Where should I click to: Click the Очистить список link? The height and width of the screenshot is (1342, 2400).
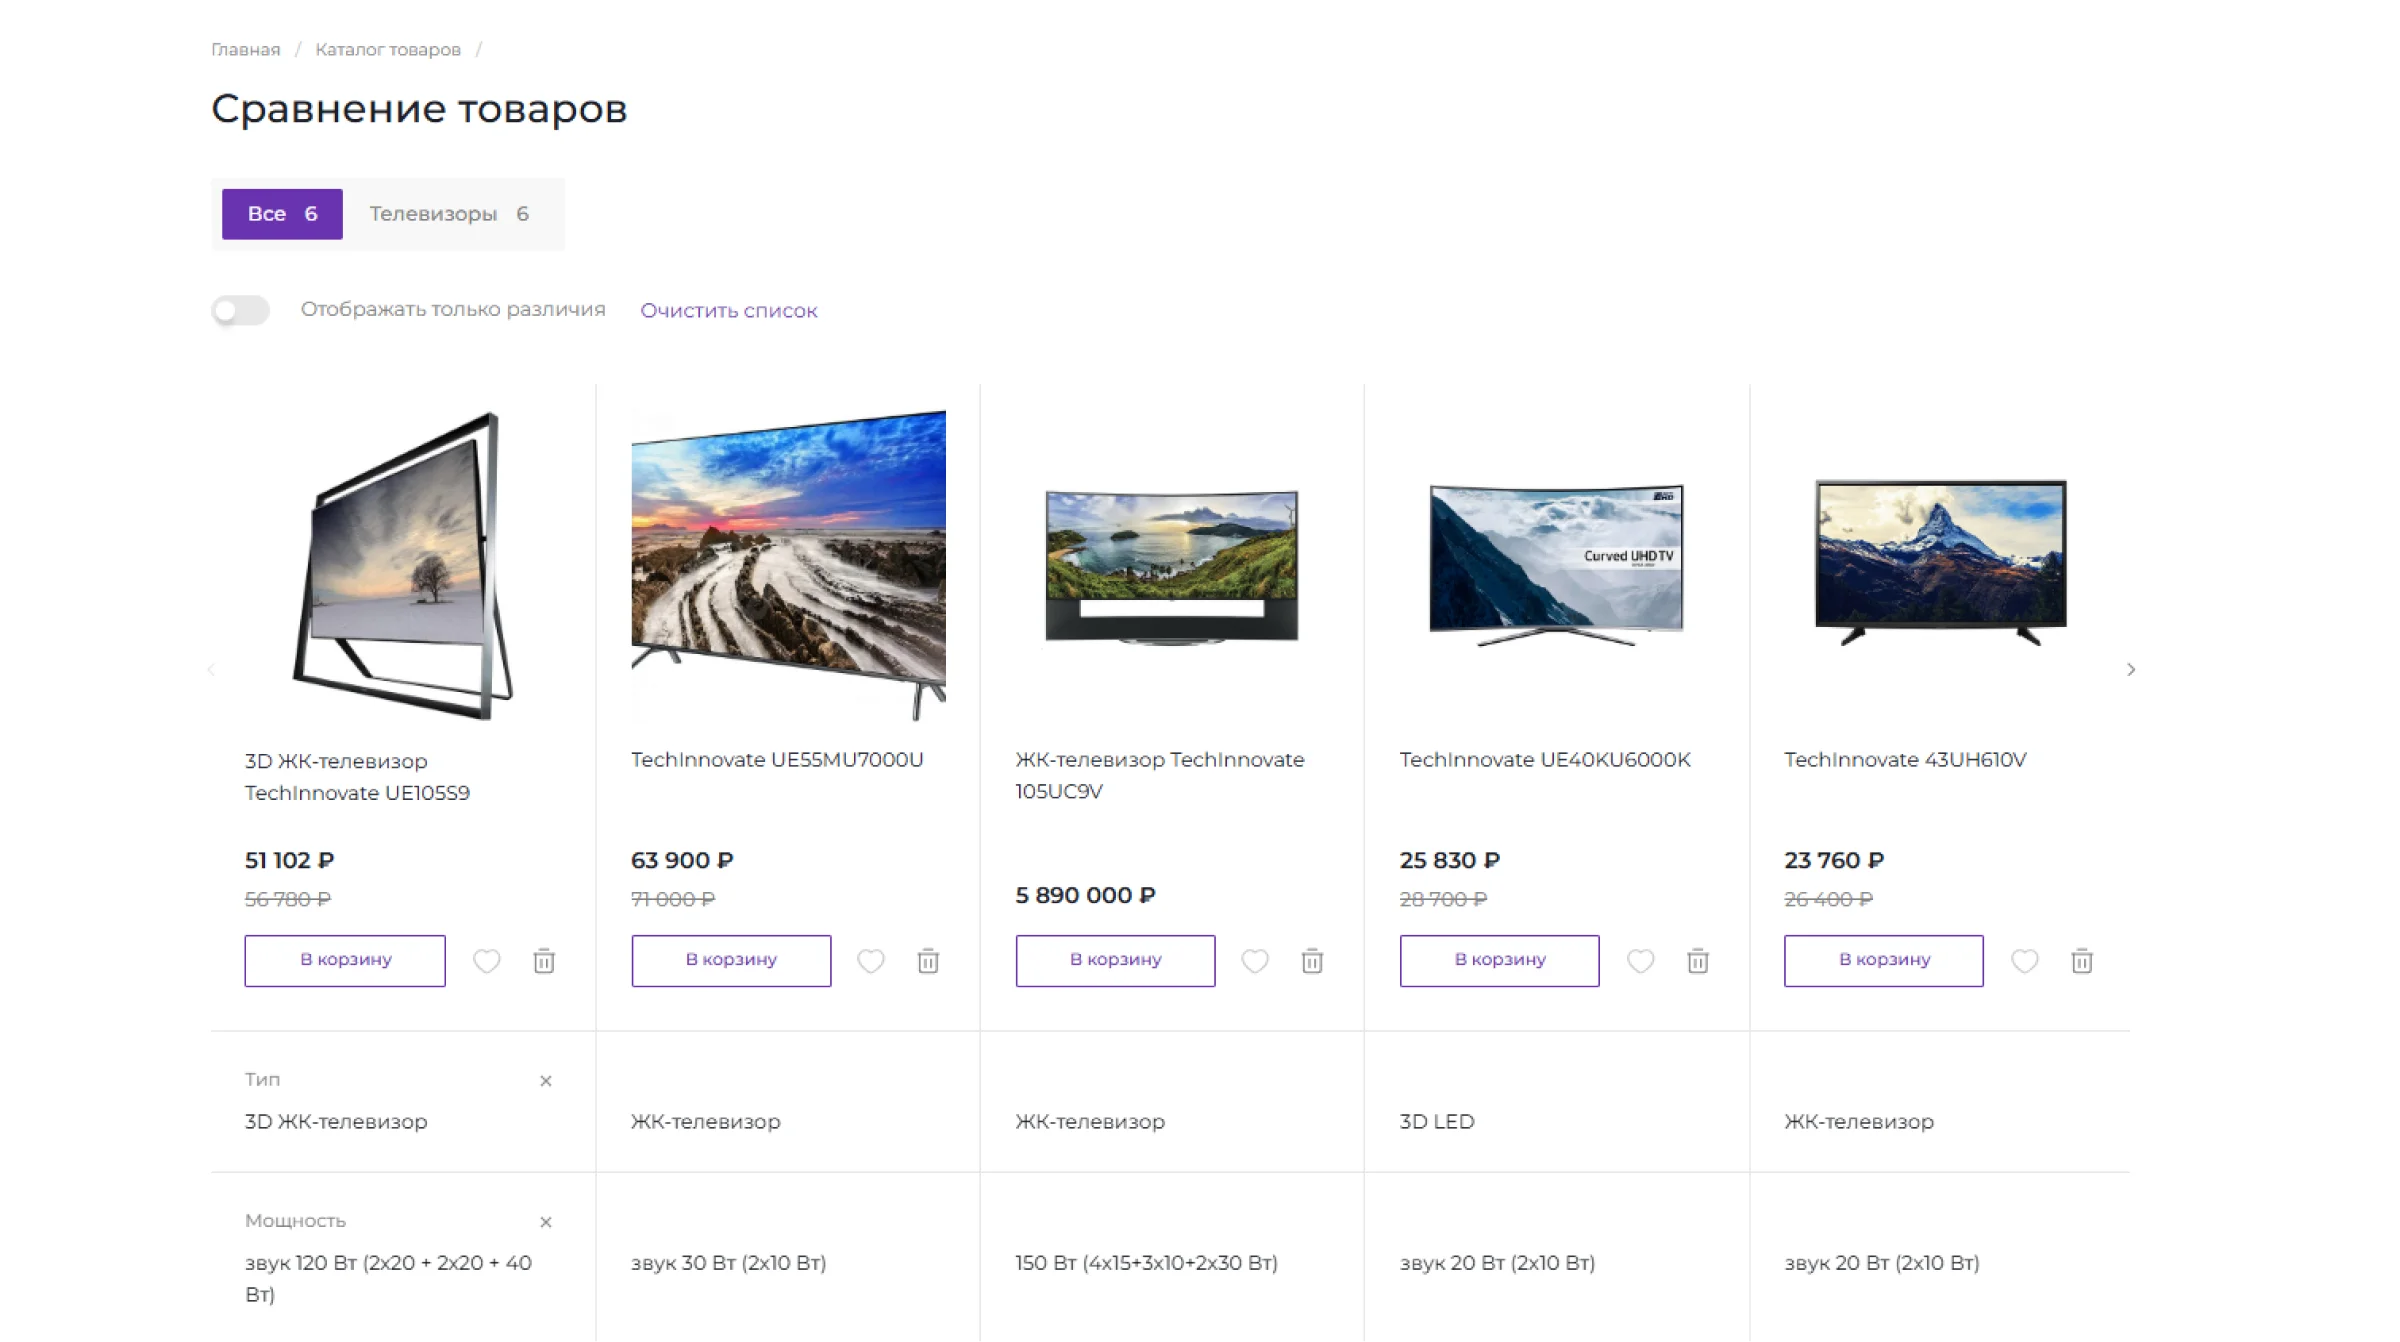point(728,311)
